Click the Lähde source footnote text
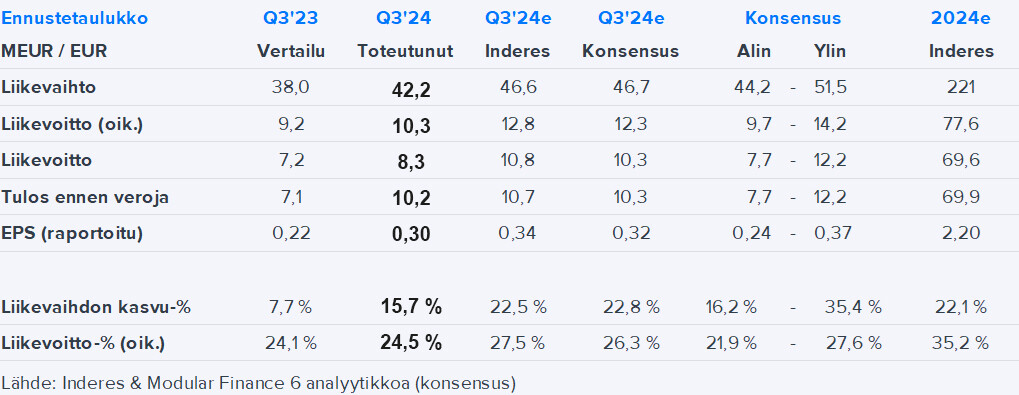Screen dimensions: 1019x395 [259, 383]
